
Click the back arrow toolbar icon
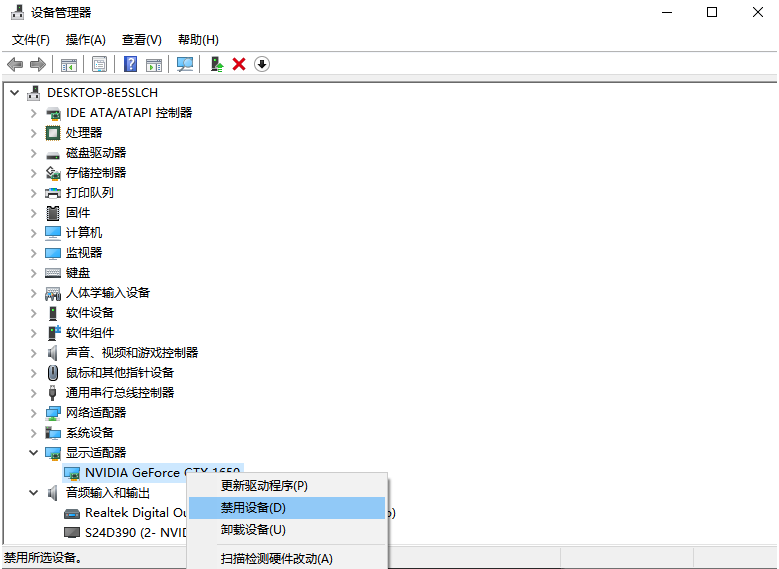pyautogui.click(x=14, y=64)
